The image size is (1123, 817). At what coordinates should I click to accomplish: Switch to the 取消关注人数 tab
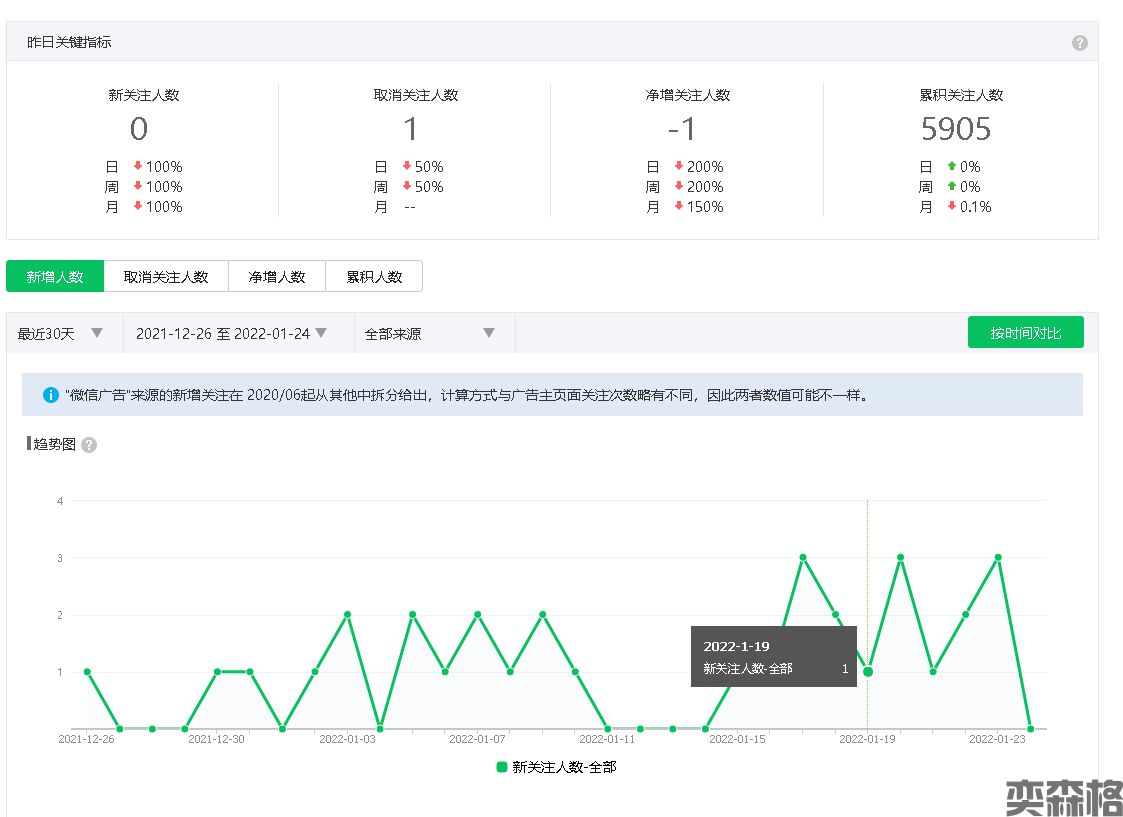tap(166, 277)
